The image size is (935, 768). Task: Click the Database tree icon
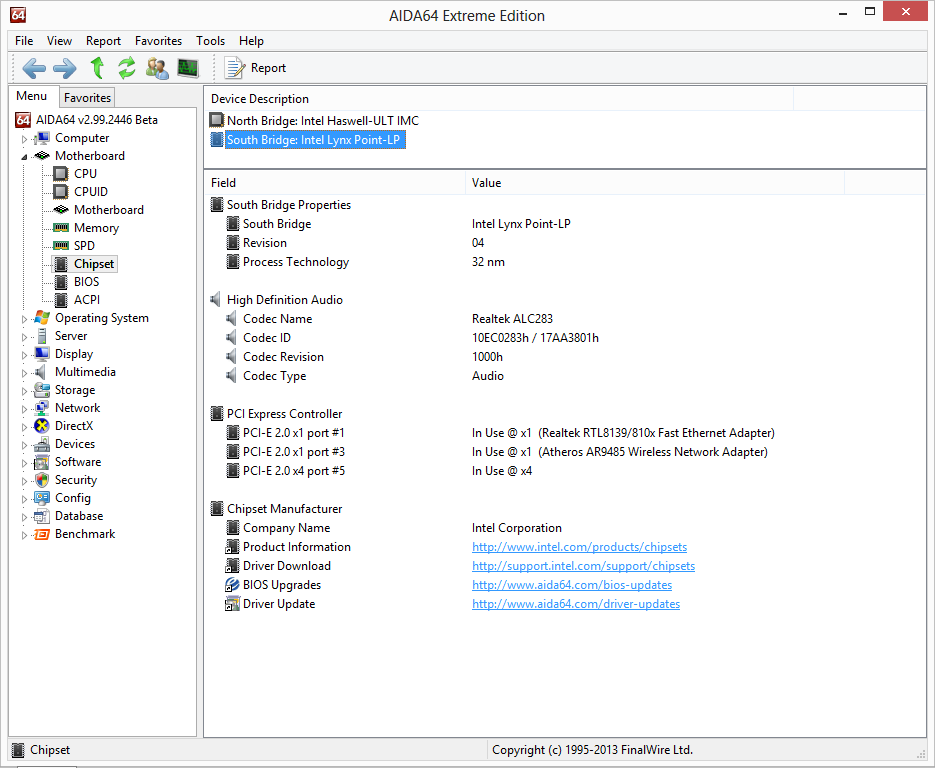point(42,516)
